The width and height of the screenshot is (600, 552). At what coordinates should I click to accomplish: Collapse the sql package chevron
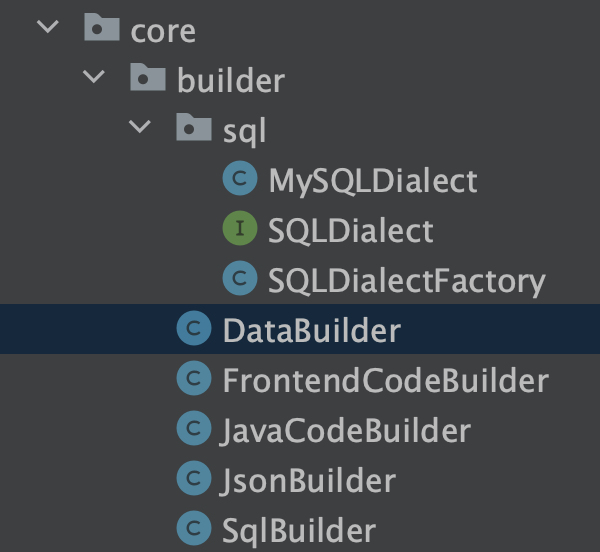141,127
